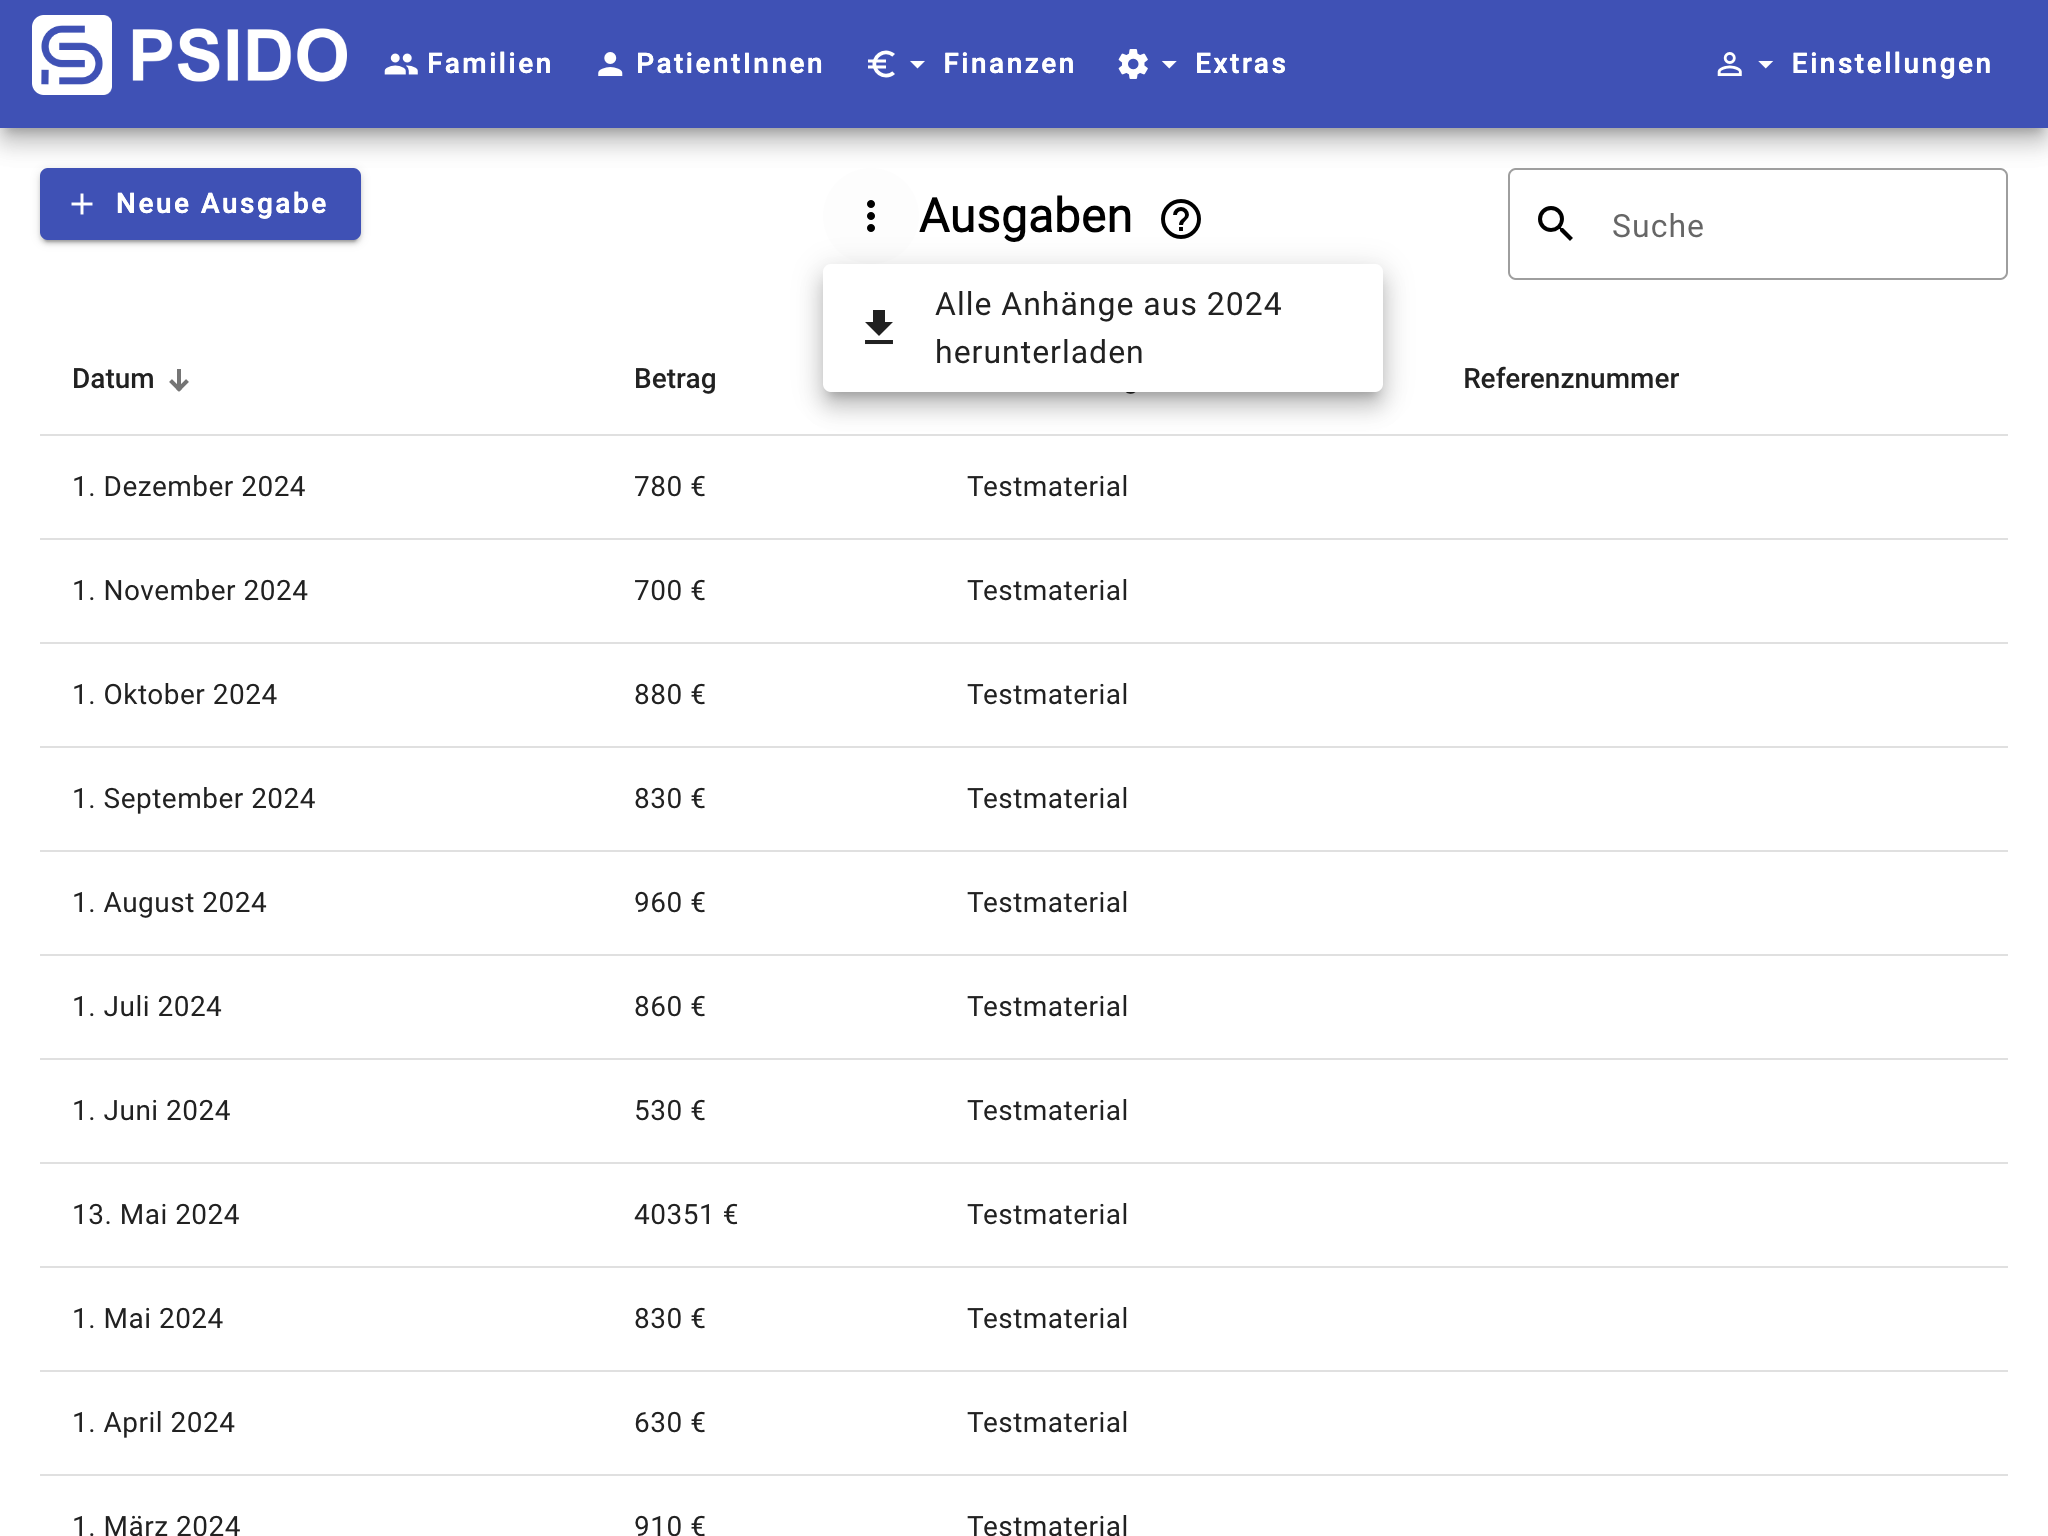Click the 630 € amount cell
The width and height of the screenshot is (2048, 1536).
tap(670, 1423)
